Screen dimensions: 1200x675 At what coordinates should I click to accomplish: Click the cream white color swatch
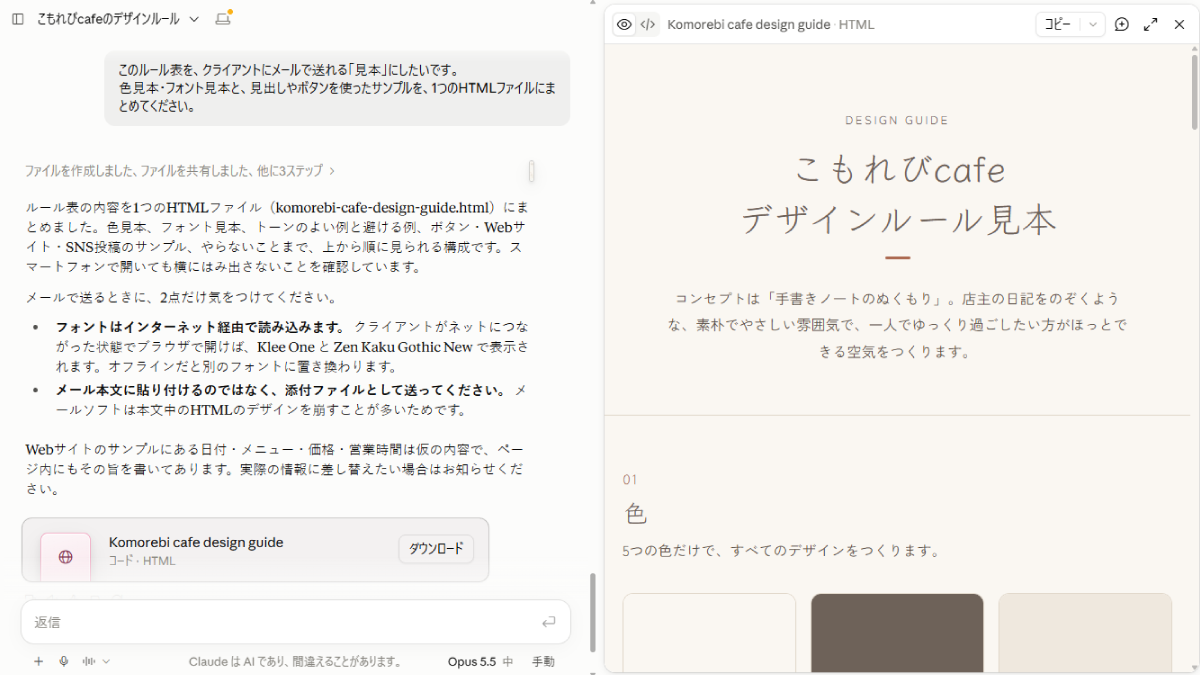point(709,633)
